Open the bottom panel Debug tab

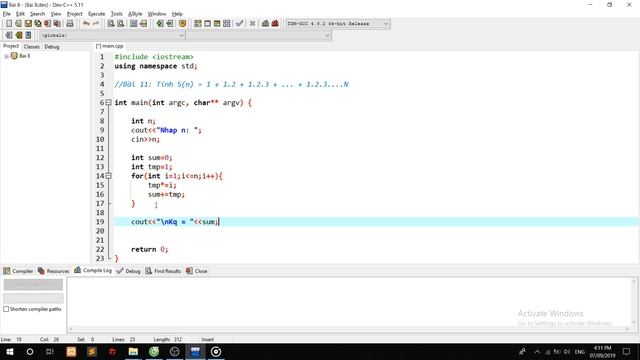[129, 271]
